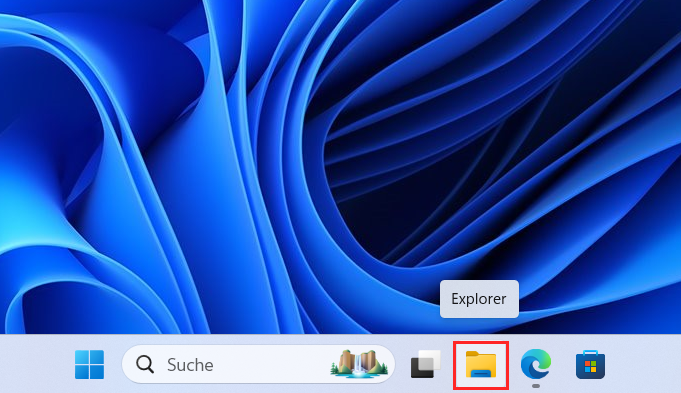This screenshot has width=681, height=393.
Task: Open the Windows Start menu
Action: [x=89, y=364]
